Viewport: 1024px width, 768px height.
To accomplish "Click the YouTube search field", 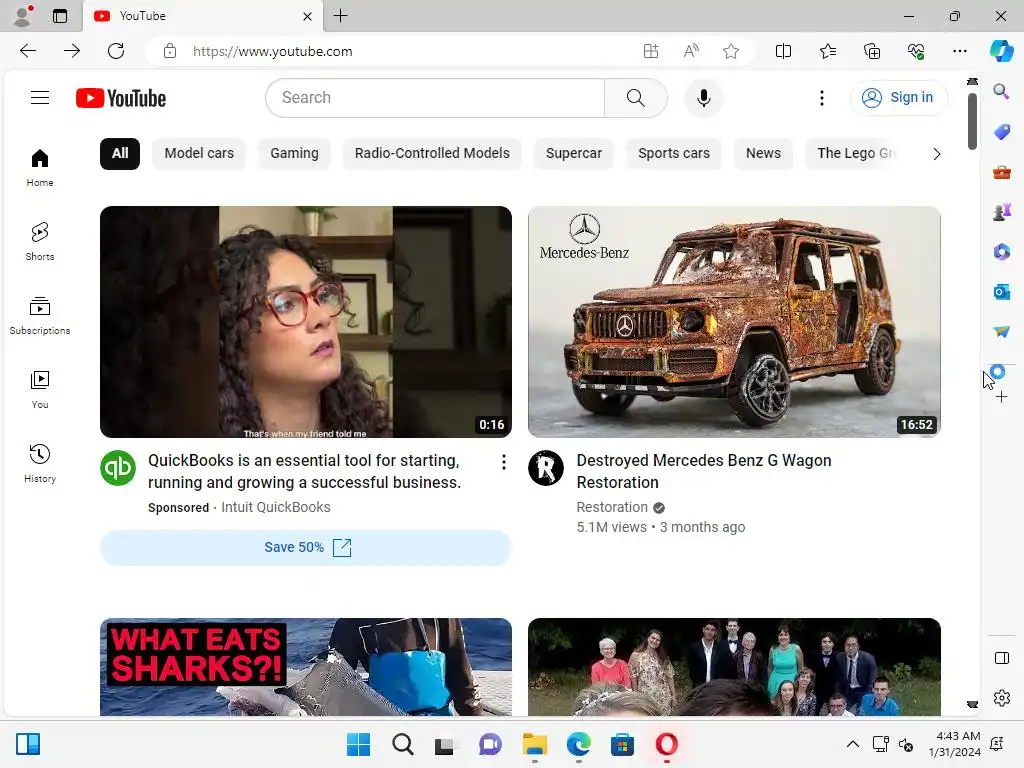I will pos(435,98).
